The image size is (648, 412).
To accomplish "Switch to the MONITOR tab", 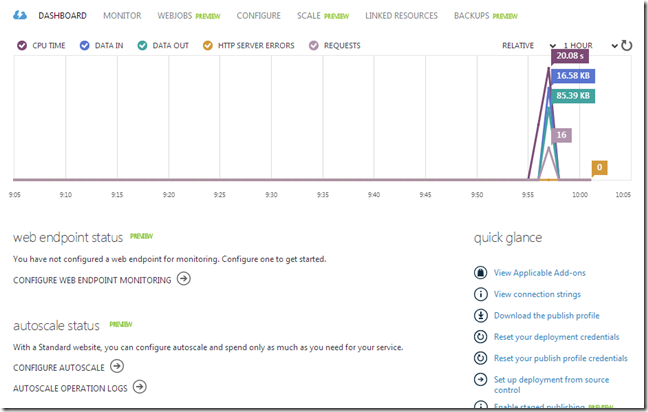I will coord(122,16).
